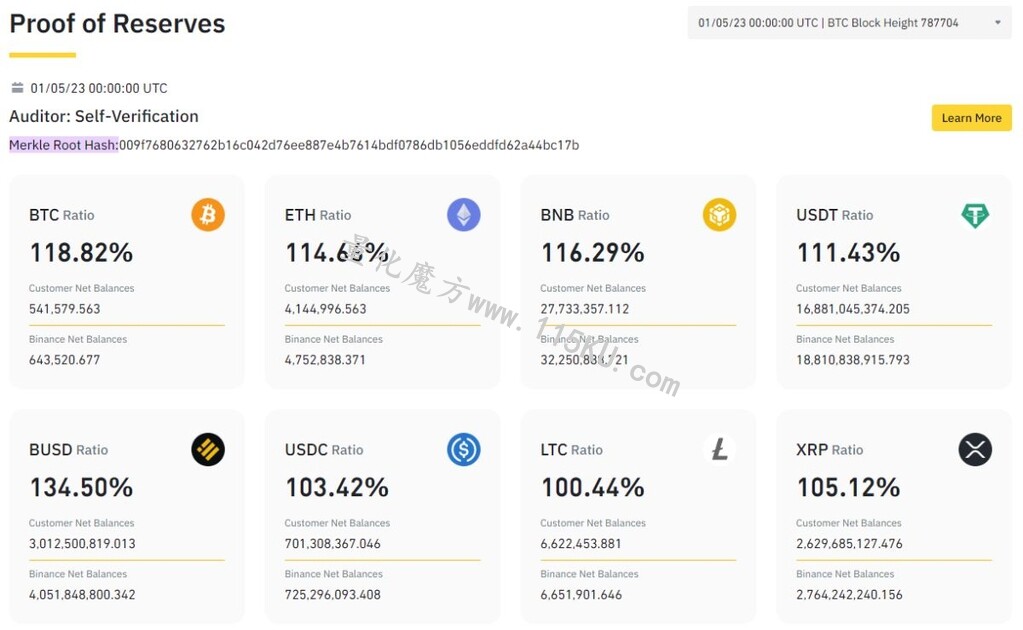Click the Bitcoin logo on the BTC card
The height and width of the screenshot is (630, 1023).
click(208, 215)
